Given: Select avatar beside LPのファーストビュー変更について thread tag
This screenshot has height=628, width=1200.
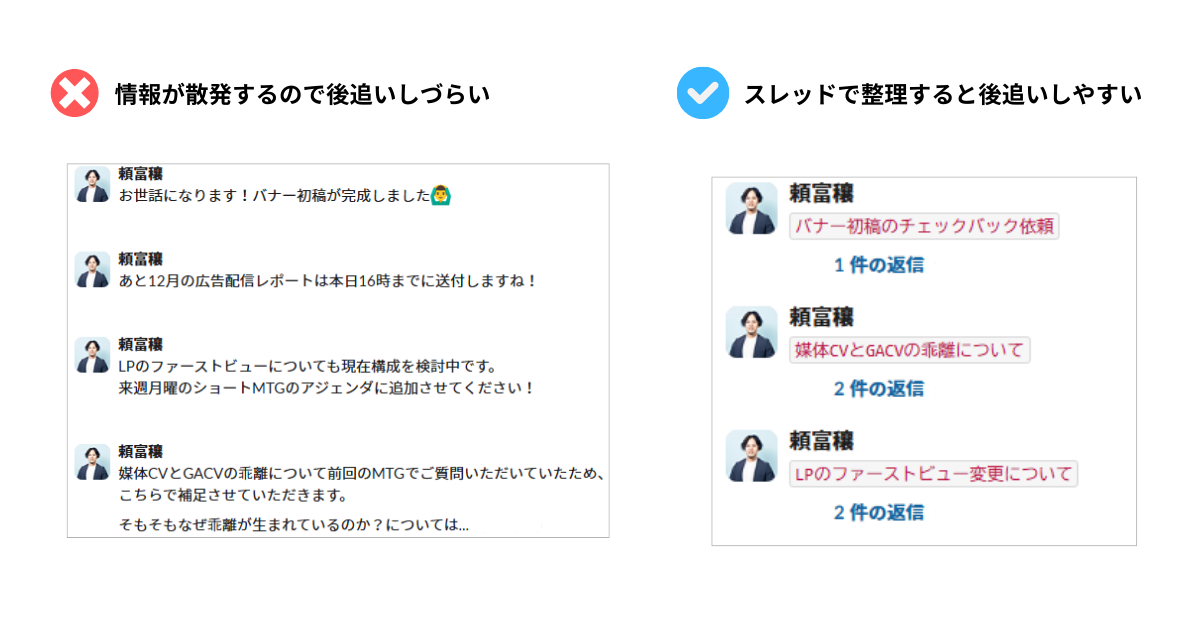Looking at the screenshot, I should click(751, 456).
